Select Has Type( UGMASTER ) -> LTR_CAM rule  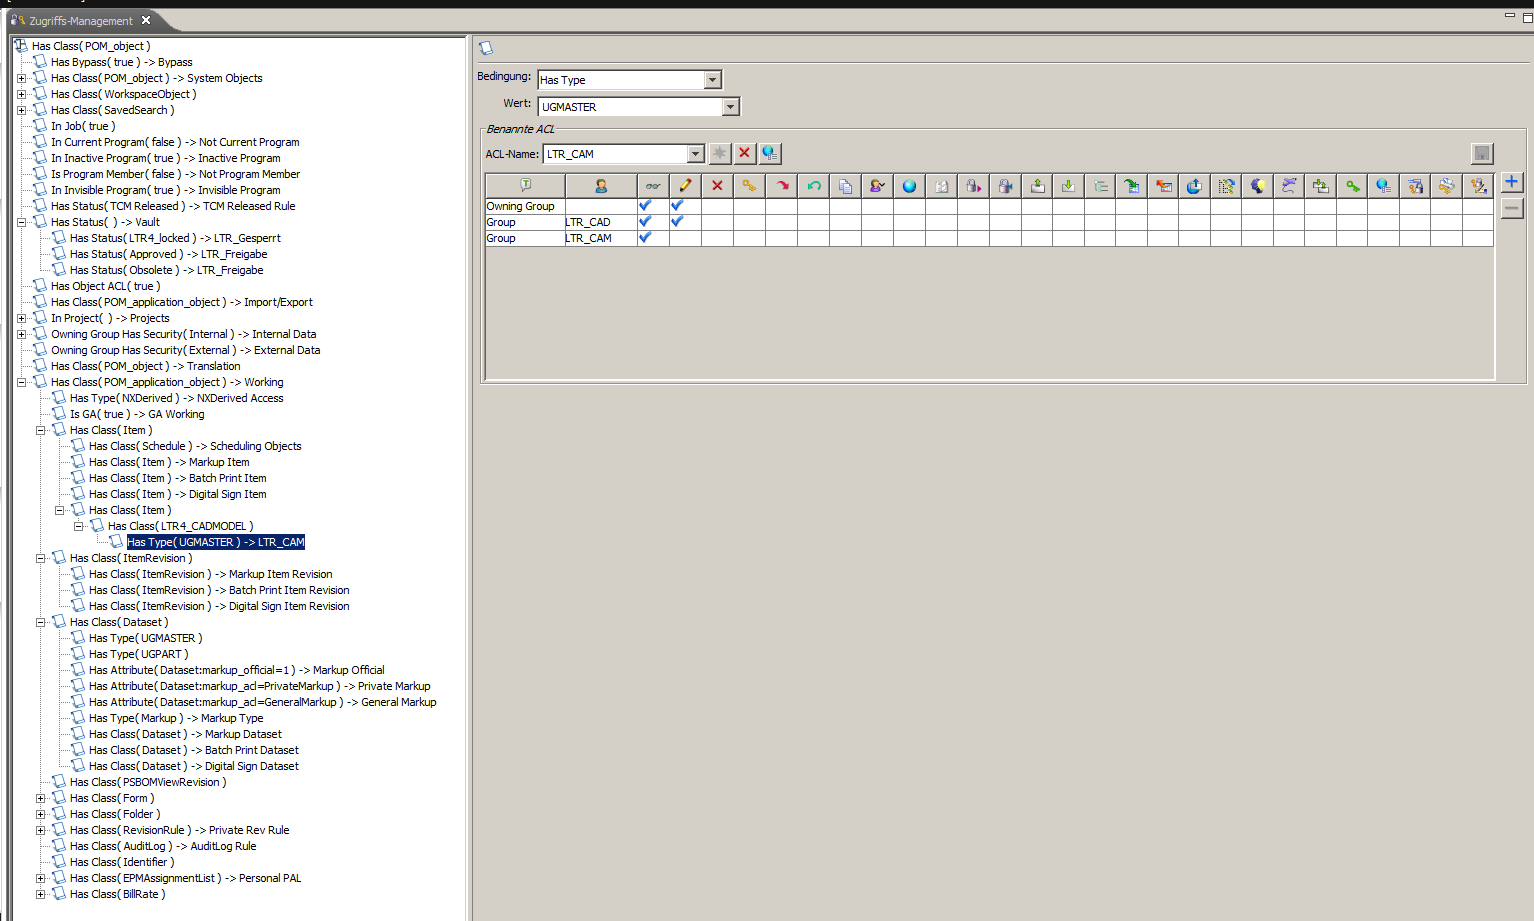216,542
